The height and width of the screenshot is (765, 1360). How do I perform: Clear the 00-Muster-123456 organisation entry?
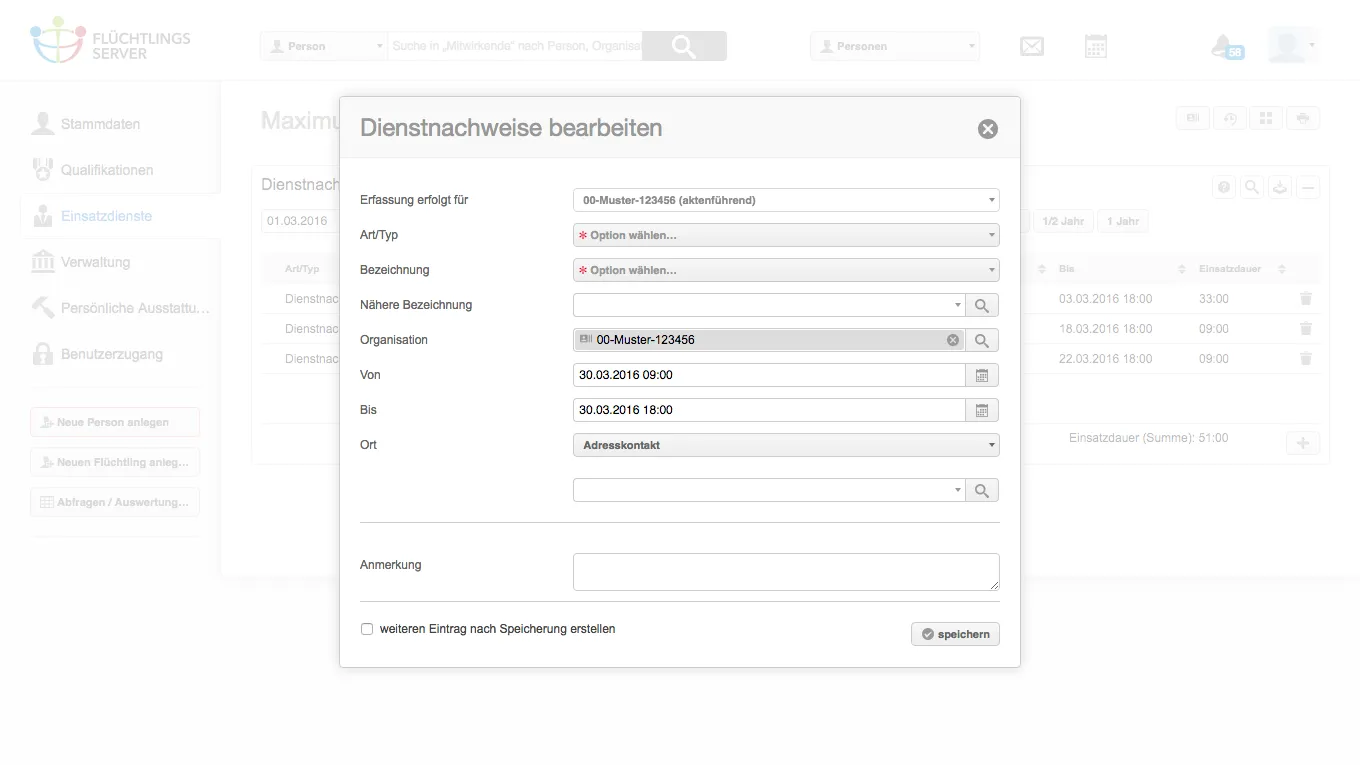[953, 340]
